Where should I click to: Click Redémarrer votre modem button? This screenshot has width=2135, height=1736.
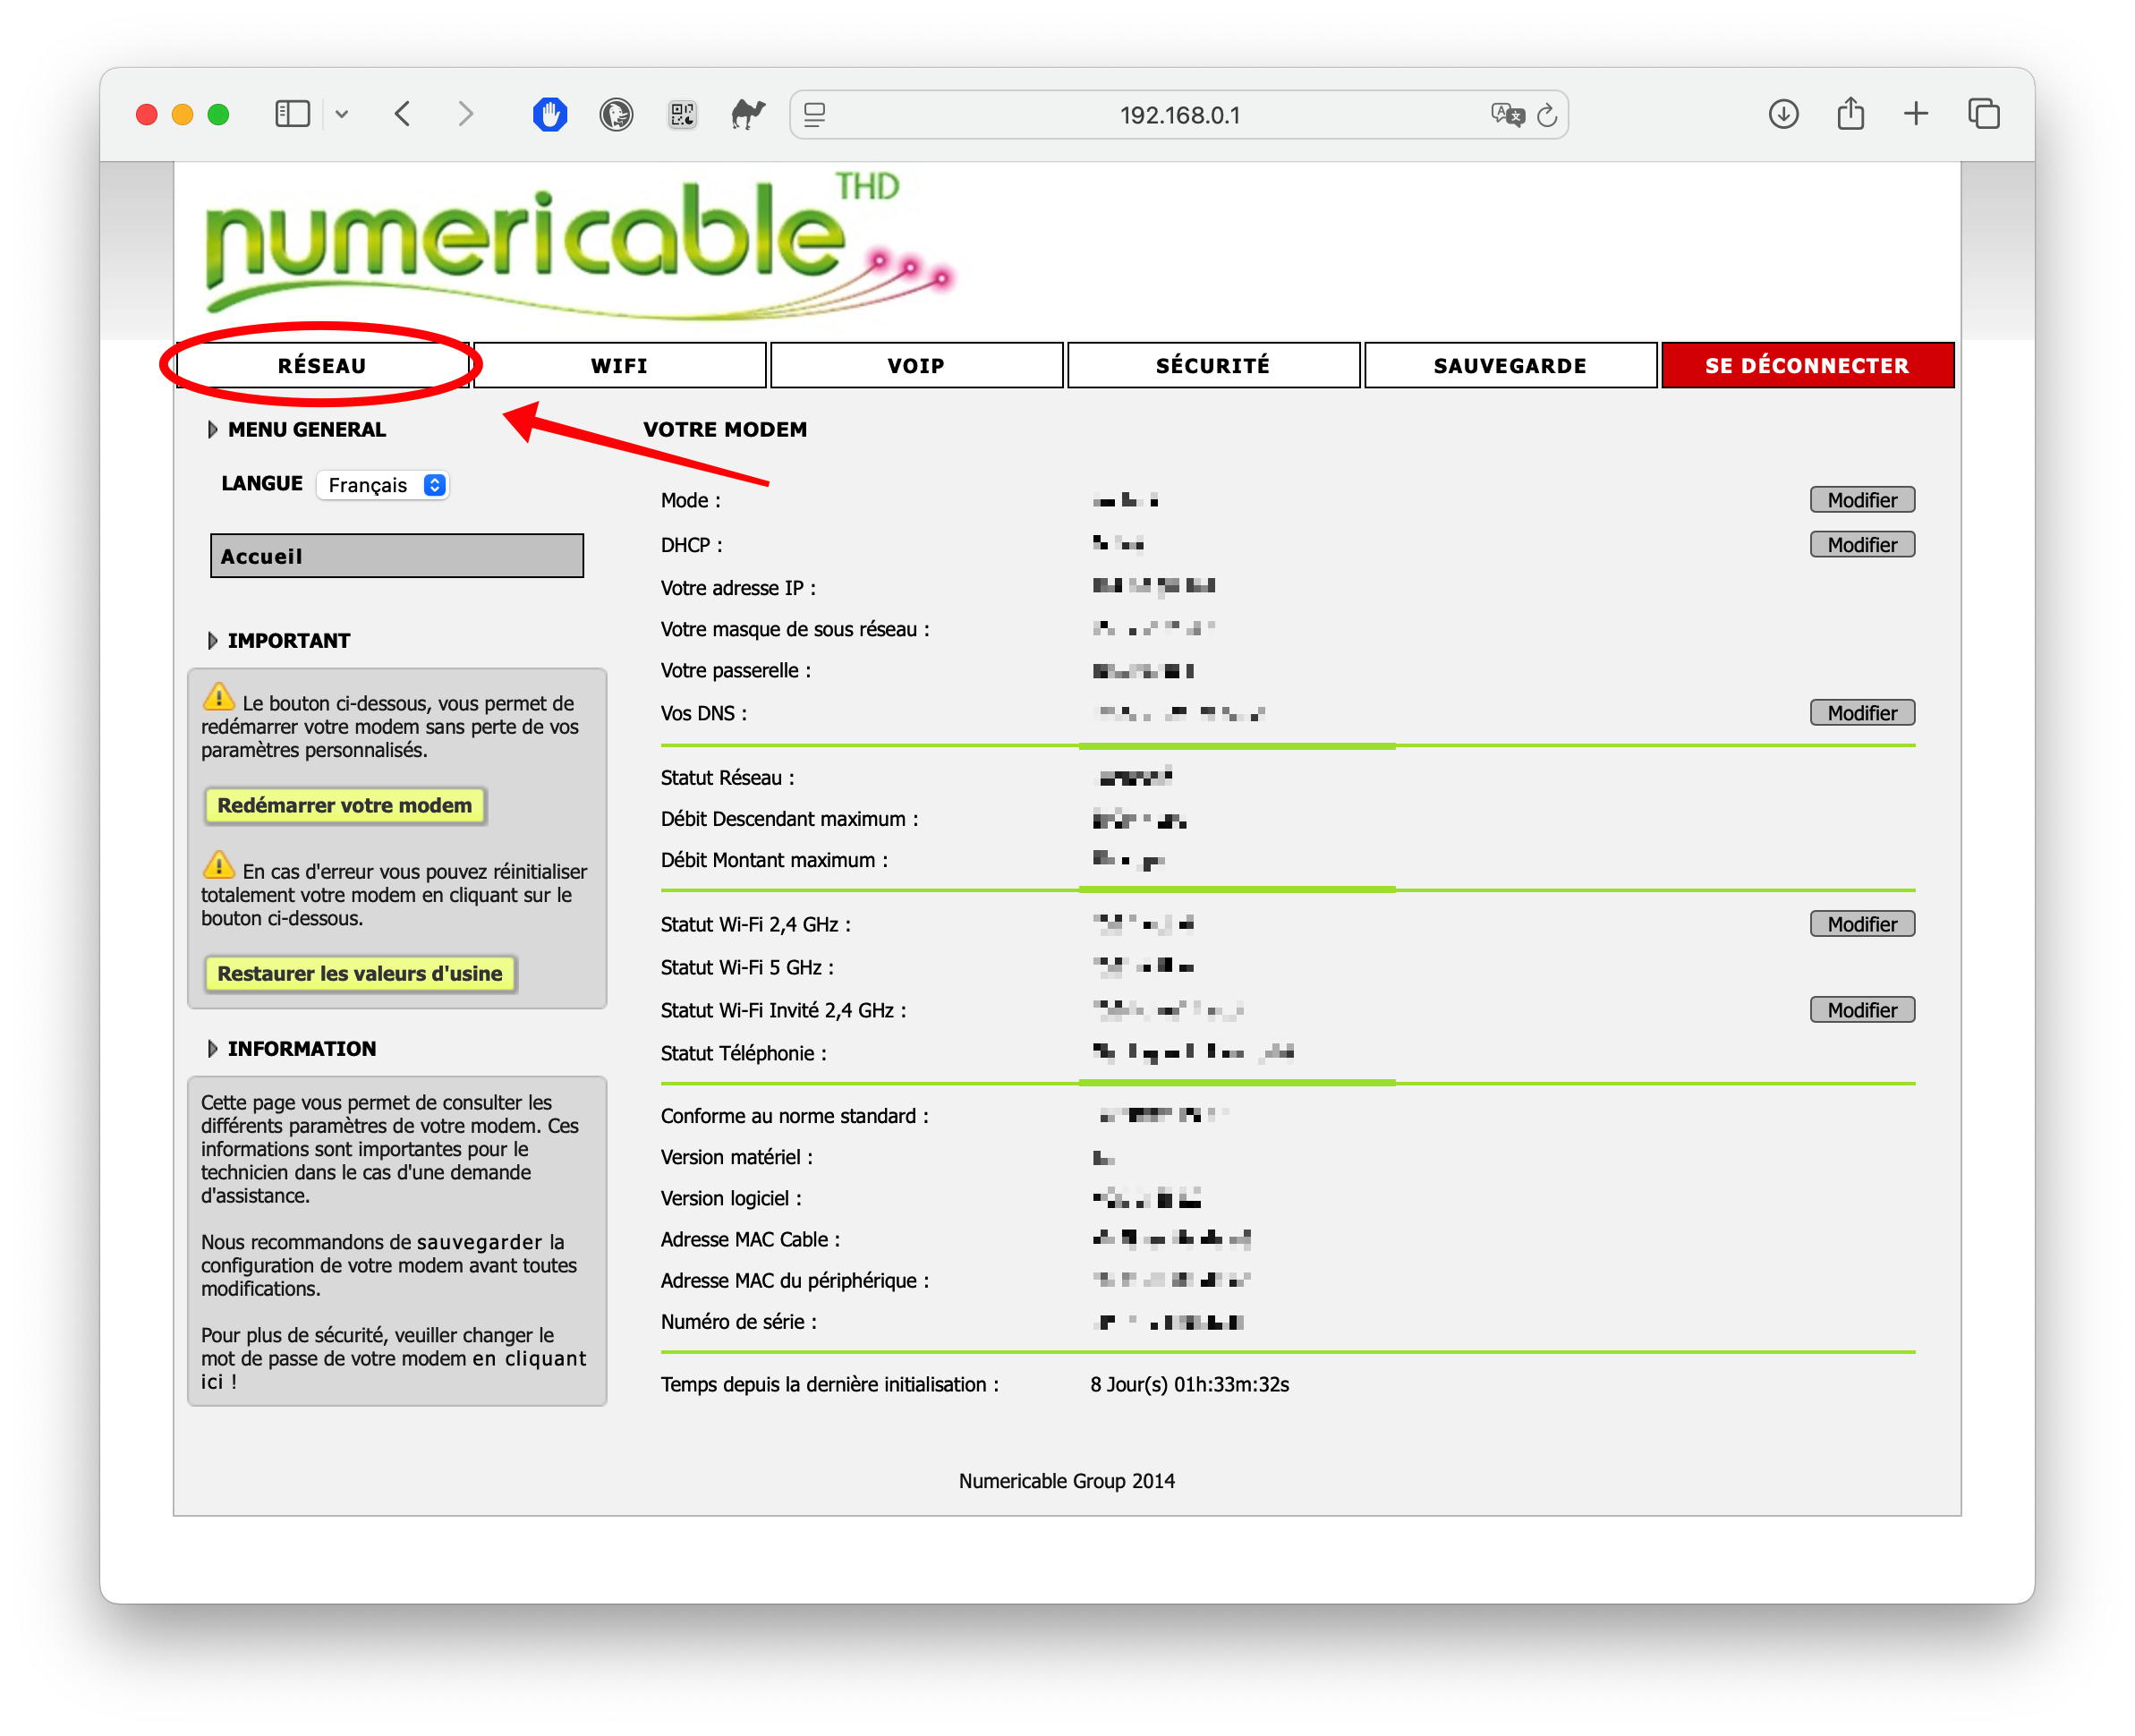(x=344, y=806)
